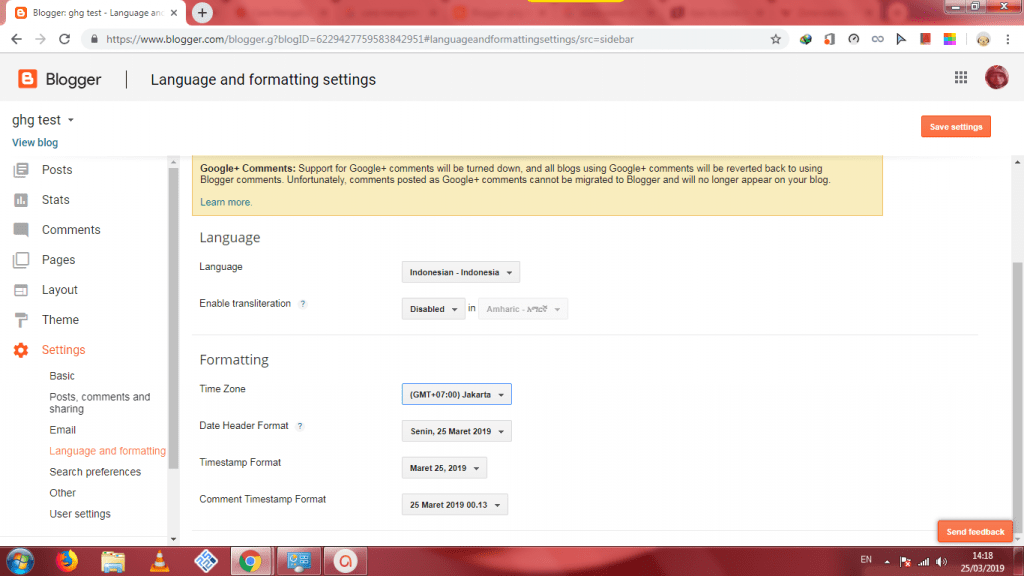The height and width of the screenshot is (576, 1024).
Task: Open the Comment Timestamp Format dropdown
Action: click(x=455, y=505)
